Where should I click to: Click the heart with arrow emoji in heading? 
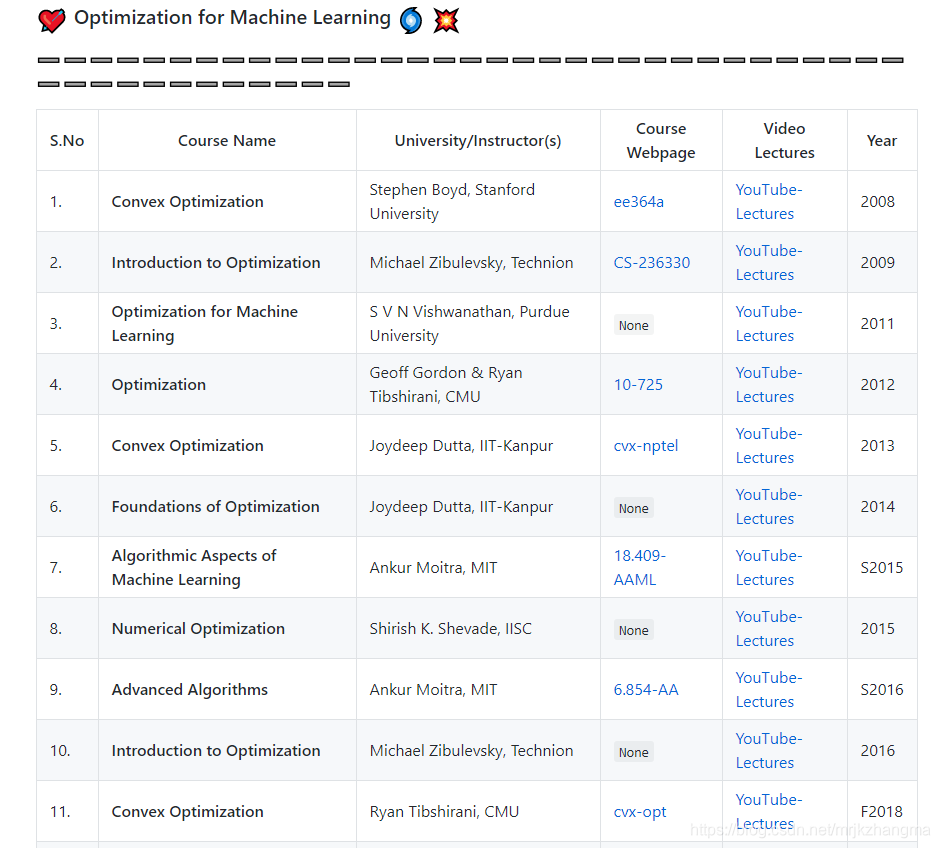(52, 20)
